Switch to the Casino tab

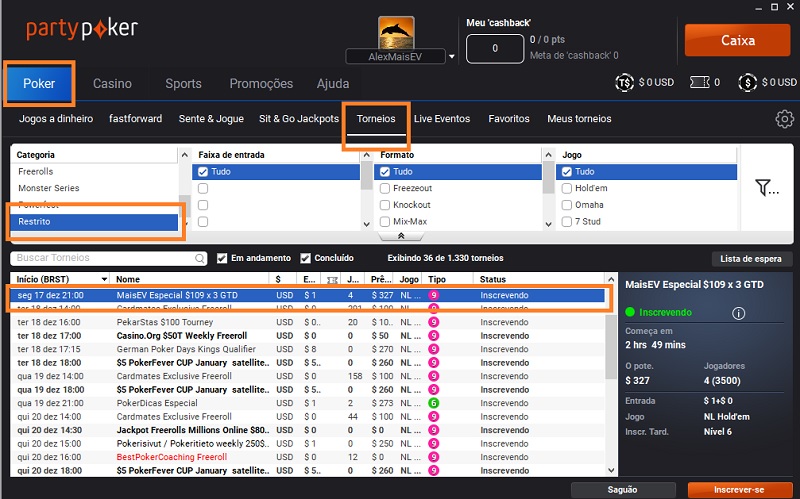[x=112, y=84]
